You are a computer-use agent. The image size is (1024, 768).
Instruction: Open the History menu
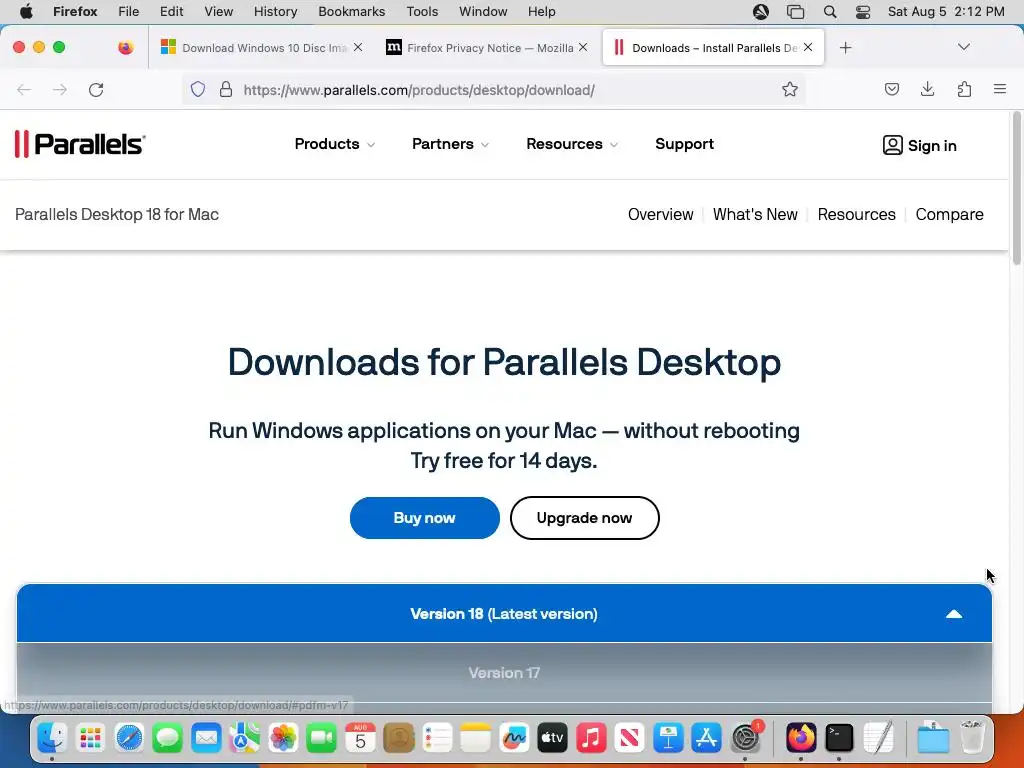pyautogui.click(x=275, y=12)
